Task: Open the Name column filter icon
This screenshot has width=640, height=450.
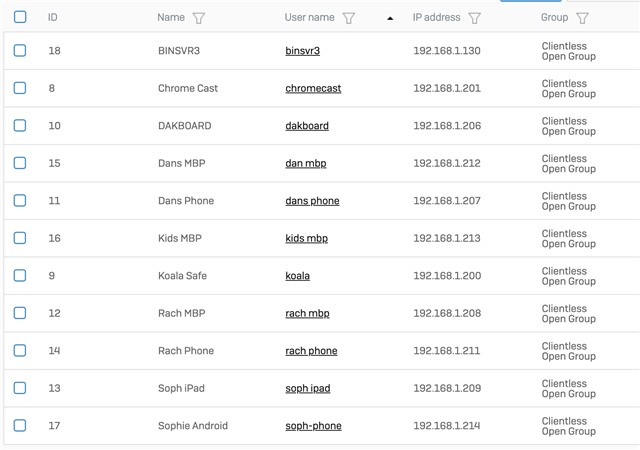Action: coord(198,18)
